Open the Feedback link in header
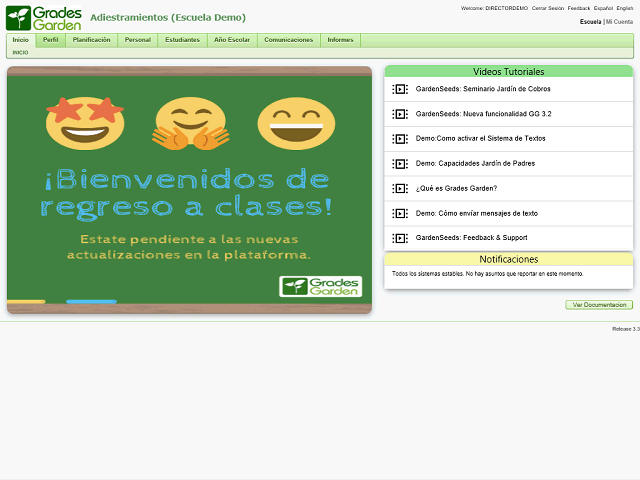Screen dimensions: 640x480 click(x=579, y=8)
